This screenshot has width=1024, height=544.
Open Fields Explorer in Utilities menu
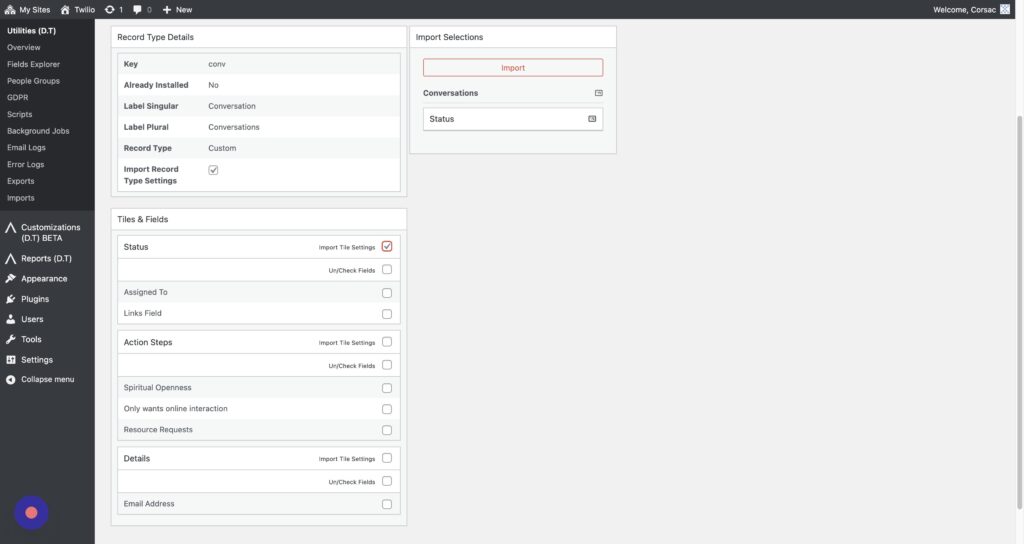[x=33, y=64]
